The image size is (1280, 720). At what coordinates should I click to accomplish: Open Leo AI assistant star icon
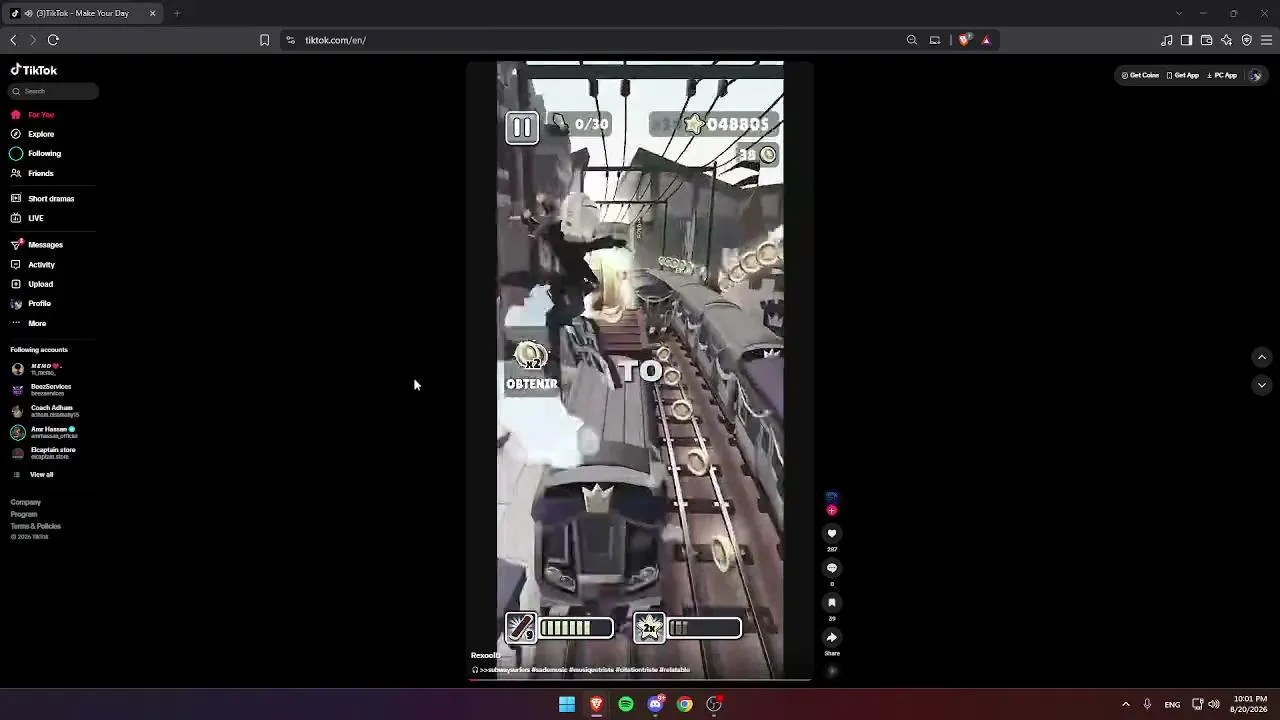point(1226,40)
